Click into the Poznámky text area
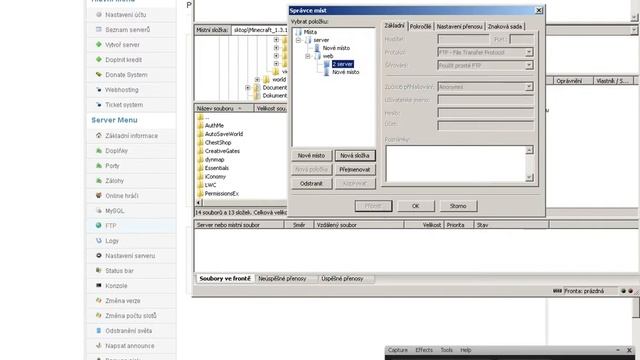 pos(456,164)
